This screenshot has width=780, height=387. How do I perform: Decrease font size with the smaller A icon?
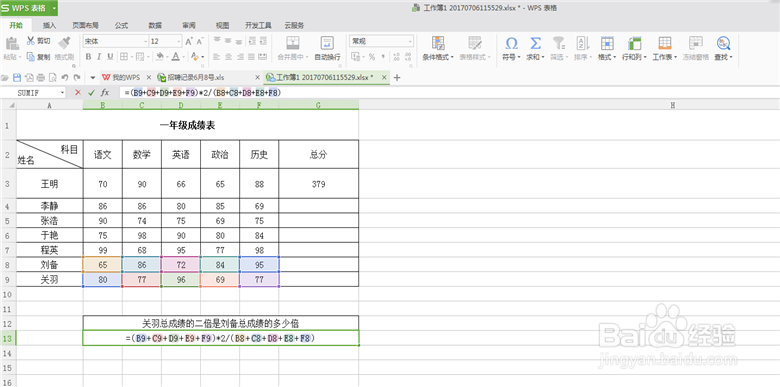click(199, 41)
